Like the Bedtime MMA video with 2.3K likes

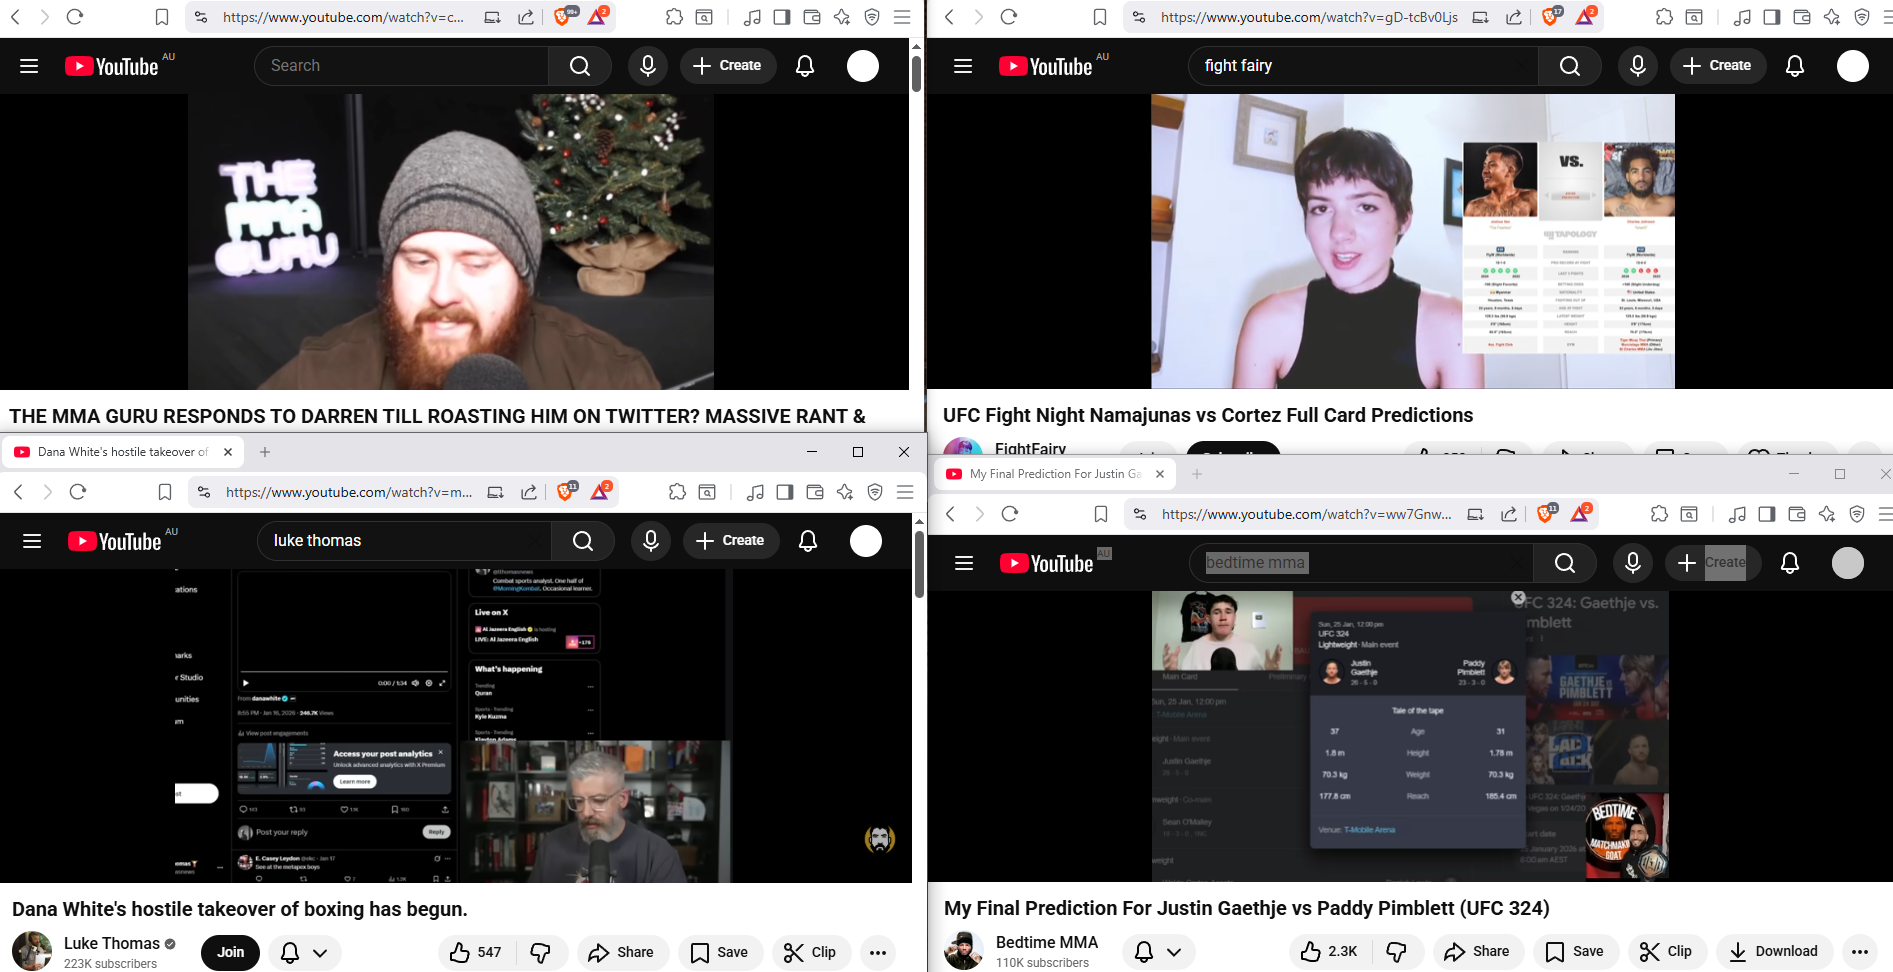pyautogui.click(x=1331, y=951)
